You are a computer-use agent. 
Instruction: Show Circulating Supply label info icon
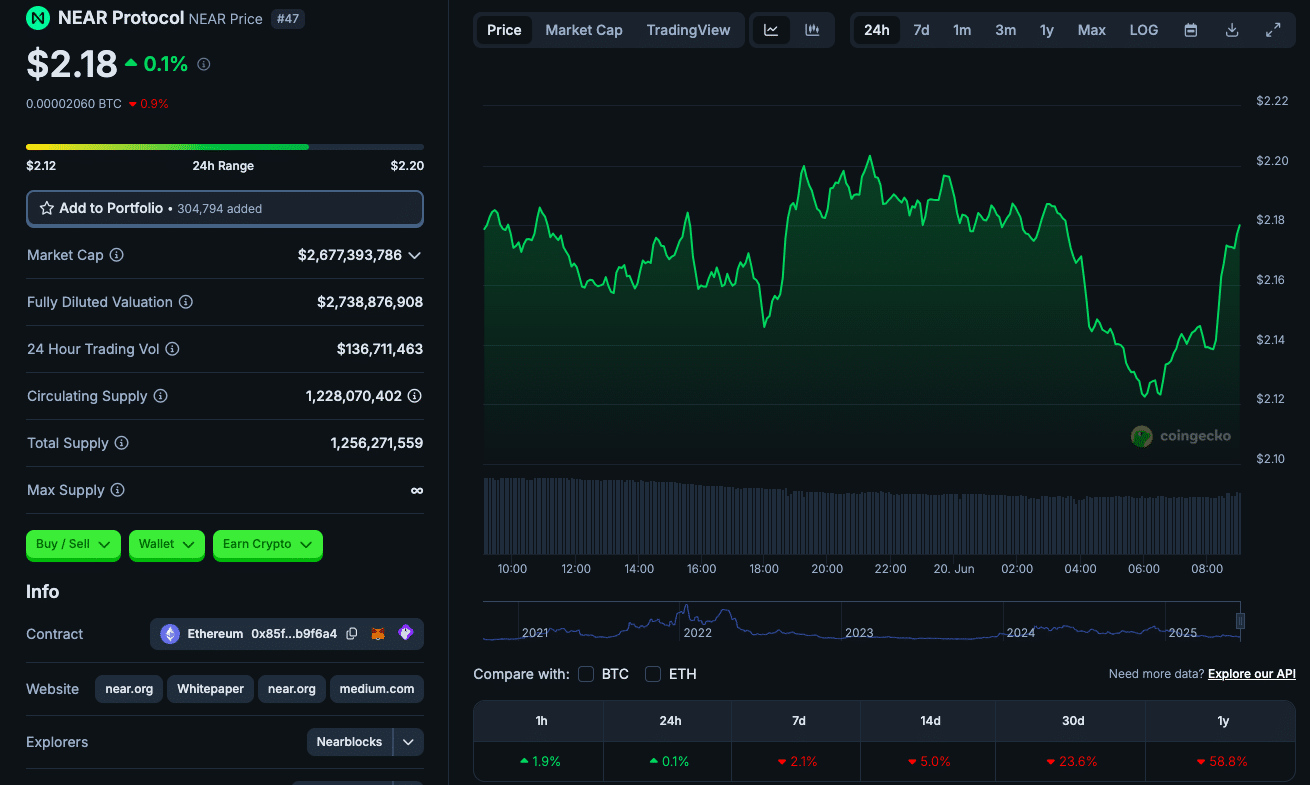pyautogui.click(x=160, y=396)
